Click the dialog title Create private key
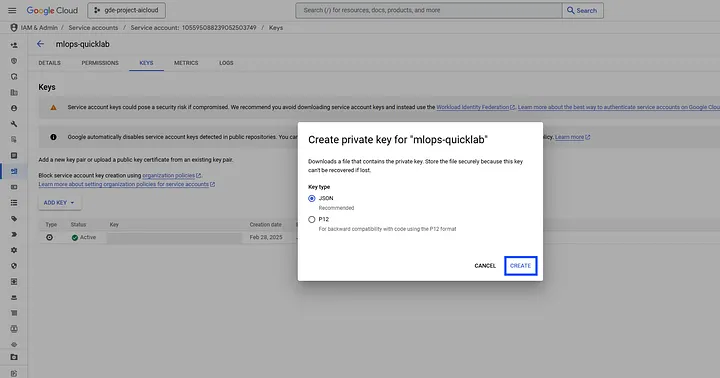 tap(398, 140)
